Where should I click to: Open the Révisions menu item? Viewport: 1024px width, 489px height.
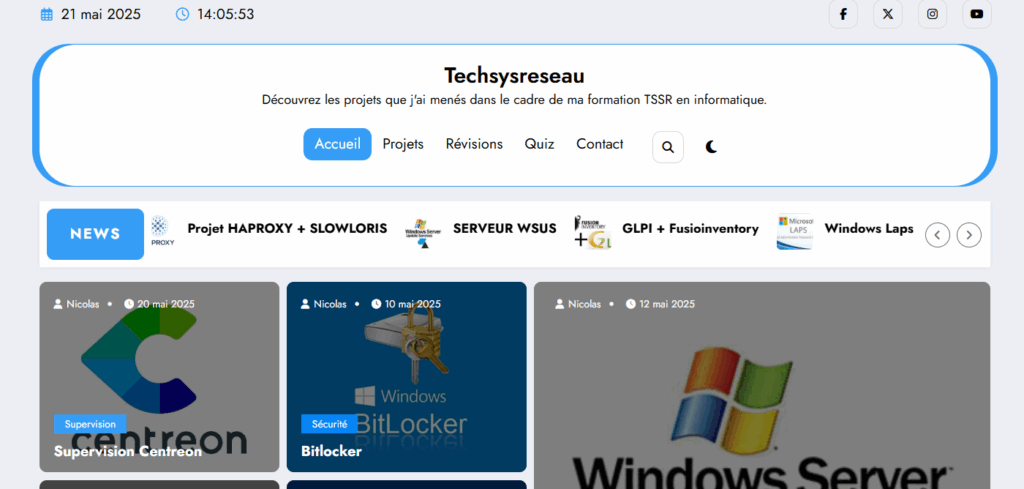tap(474, 144)
